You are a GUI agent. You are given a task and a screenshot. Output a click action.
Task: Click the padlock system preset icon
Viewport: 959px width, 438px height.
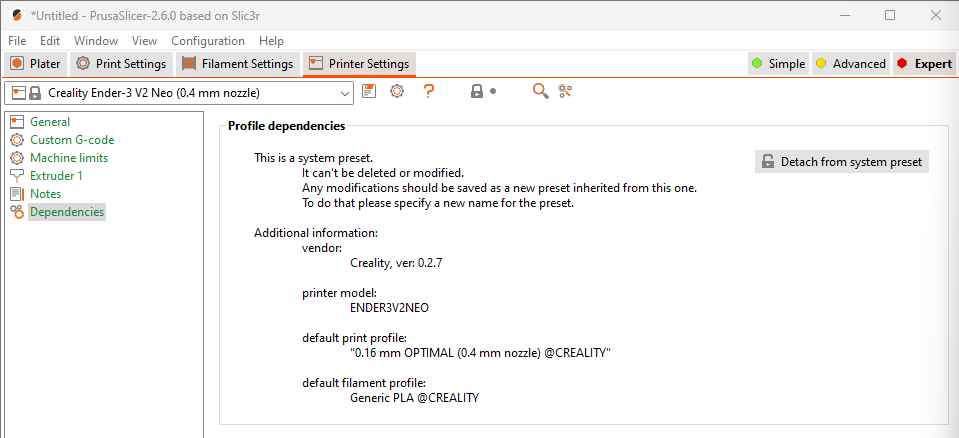click(x=477, y=91)
